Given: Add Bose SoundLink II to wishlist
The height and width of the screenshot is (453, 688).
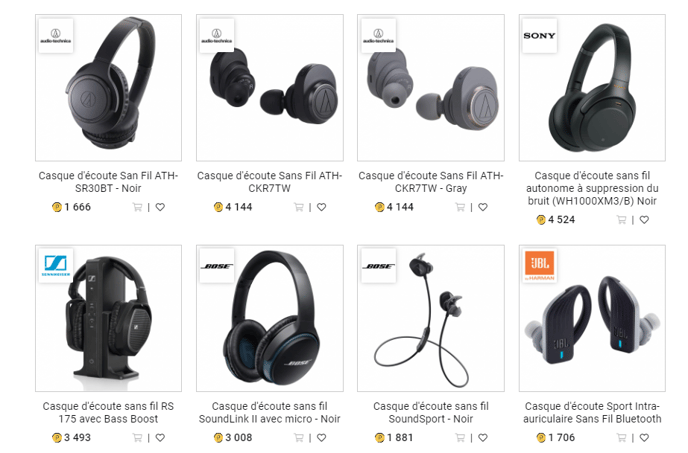Looking at the screenshot, I should coord(322,438).
